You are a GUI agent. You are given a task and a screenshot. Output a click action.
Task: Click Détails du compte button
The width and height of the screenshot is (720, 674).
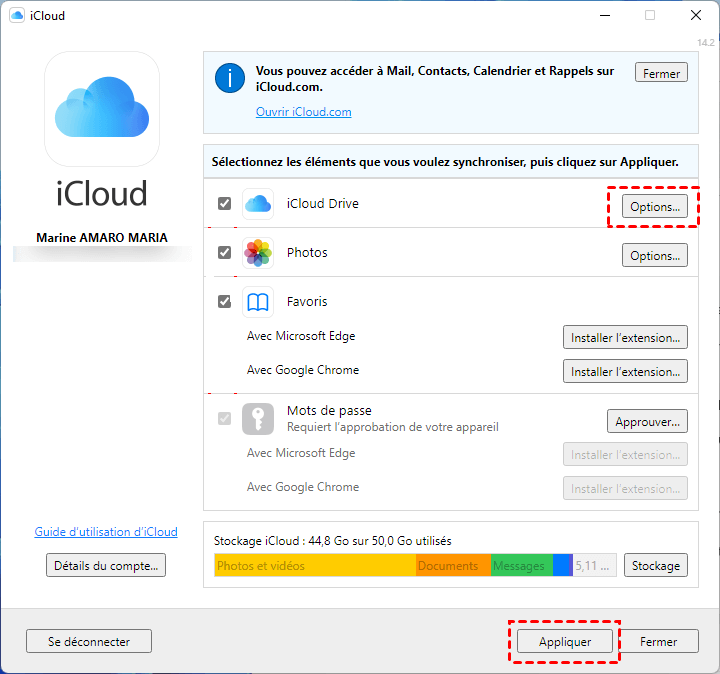point(106,566)
